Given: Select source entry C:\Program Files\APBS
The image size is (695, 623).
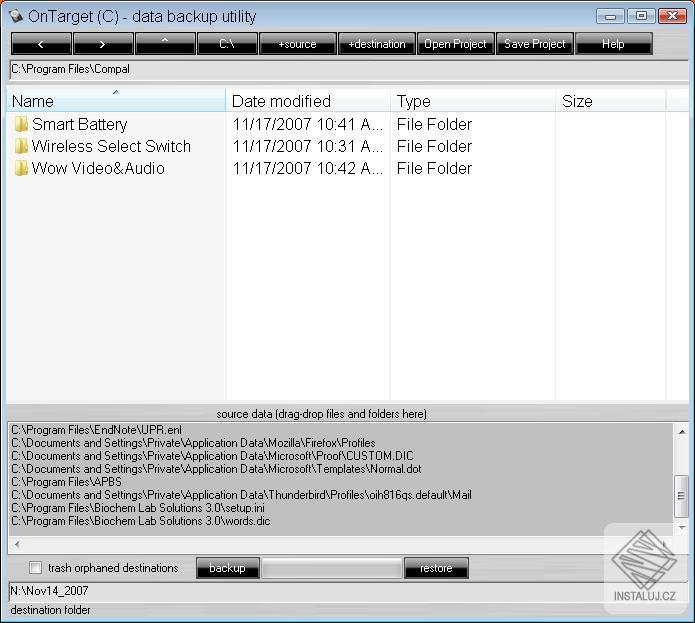Looking at the screenshot, I should (66, 482).
